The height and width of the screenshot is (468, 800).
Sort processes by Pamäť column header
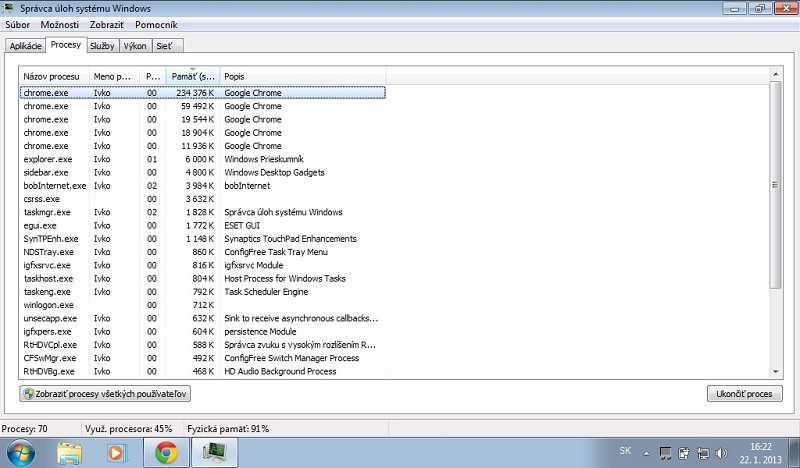[x=192, y=76]
